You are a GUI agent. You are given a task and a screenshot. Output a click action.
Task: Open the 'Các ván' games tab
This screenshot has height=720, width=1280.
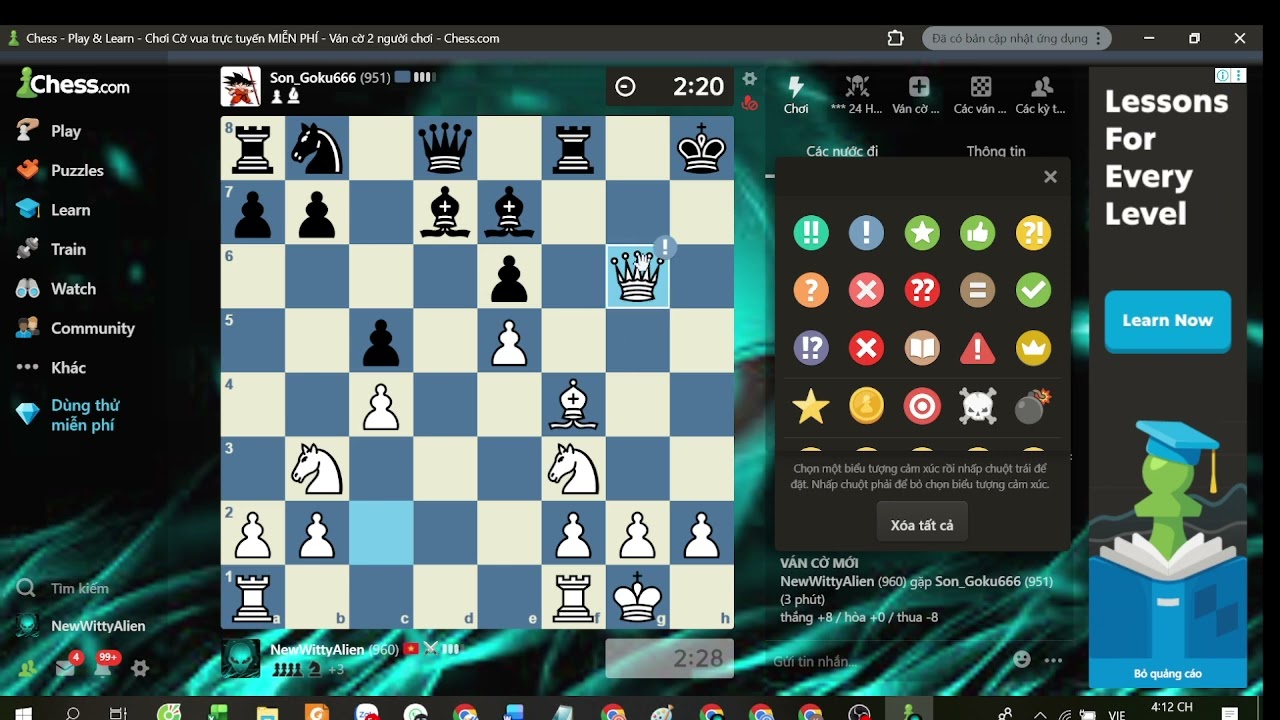[x=980, y=94]
